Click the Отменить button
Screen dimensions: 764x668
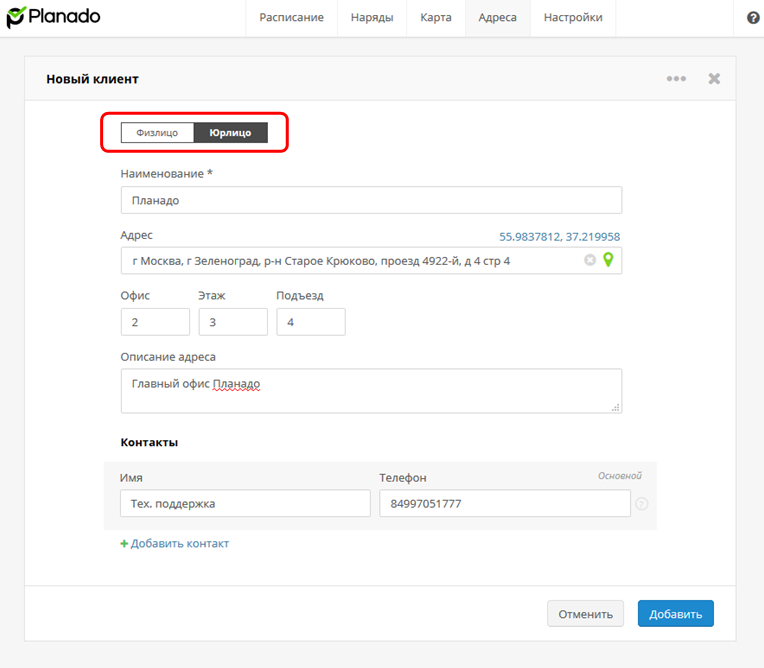(x=585, y=614)
